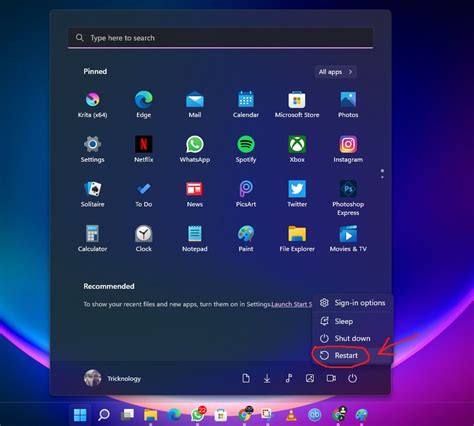Open the Videos folder shortcut

(x=331, y=378)
